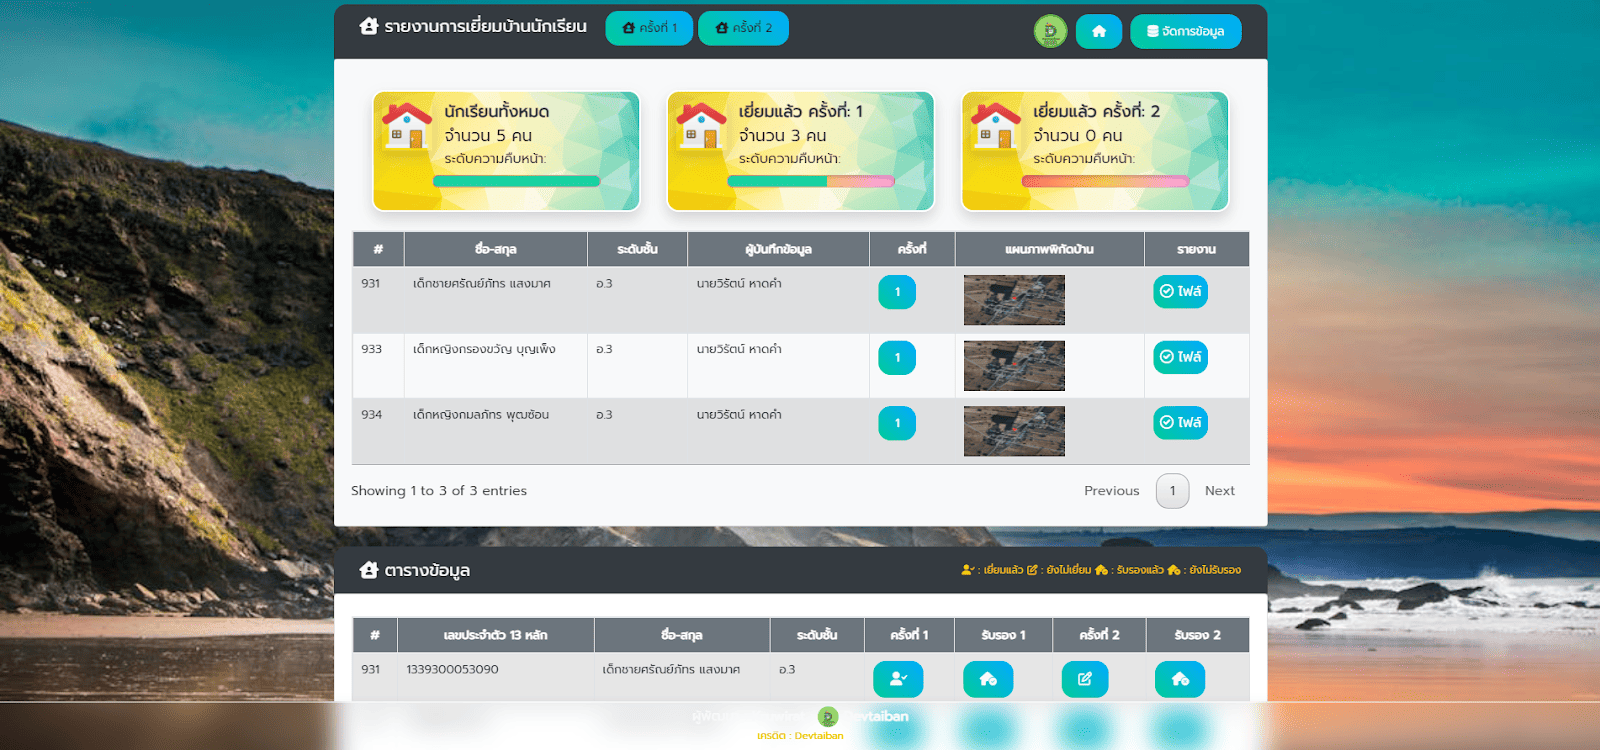The width and height of the screenshot is (1600, 750).
Task: Click progress bar on นักเรียนทั้งหมด card
Action: coord(517,181)
